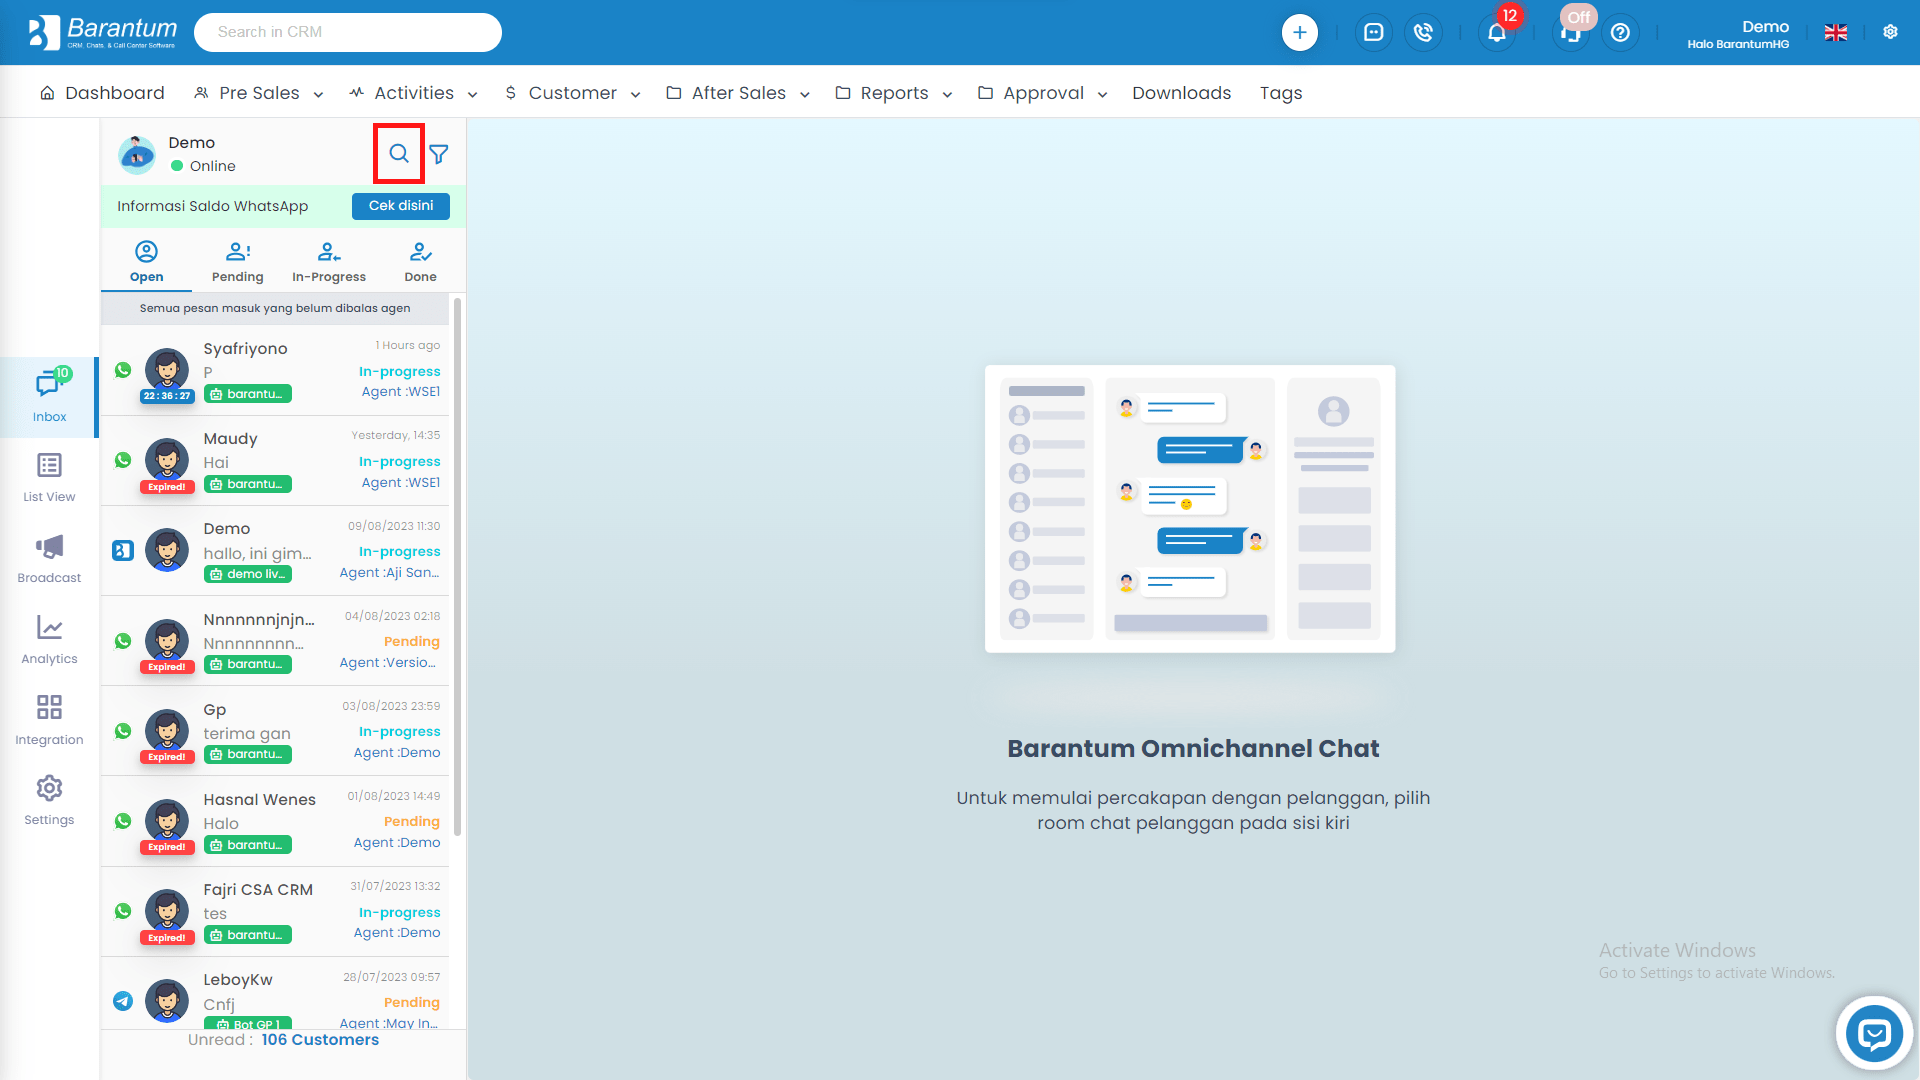Open Broadcast in the sidebar

coord(49,558)
